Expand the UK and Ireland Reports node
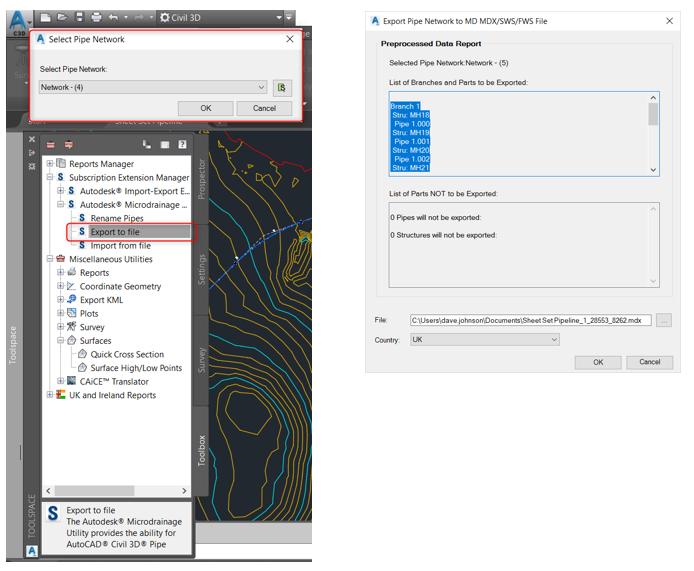Screen dimensions: 694x571 coord(50,395)
